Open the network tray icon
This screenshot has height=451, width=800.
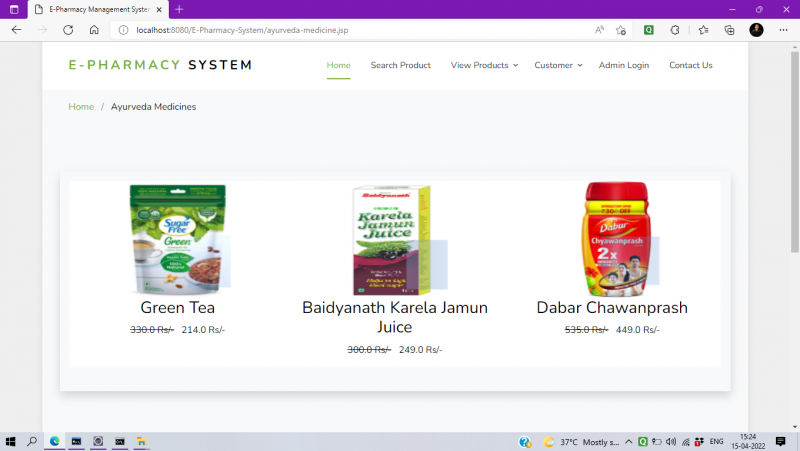[686, 442]
